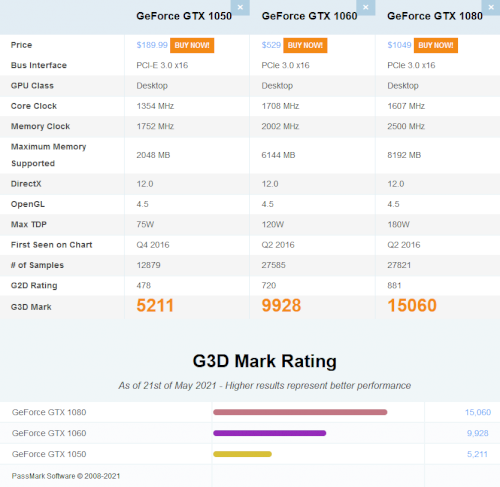Click BUY NOW for GTX 1050
Screen dimensions: 500x487
pyautogui.click(x=192, y=45)
